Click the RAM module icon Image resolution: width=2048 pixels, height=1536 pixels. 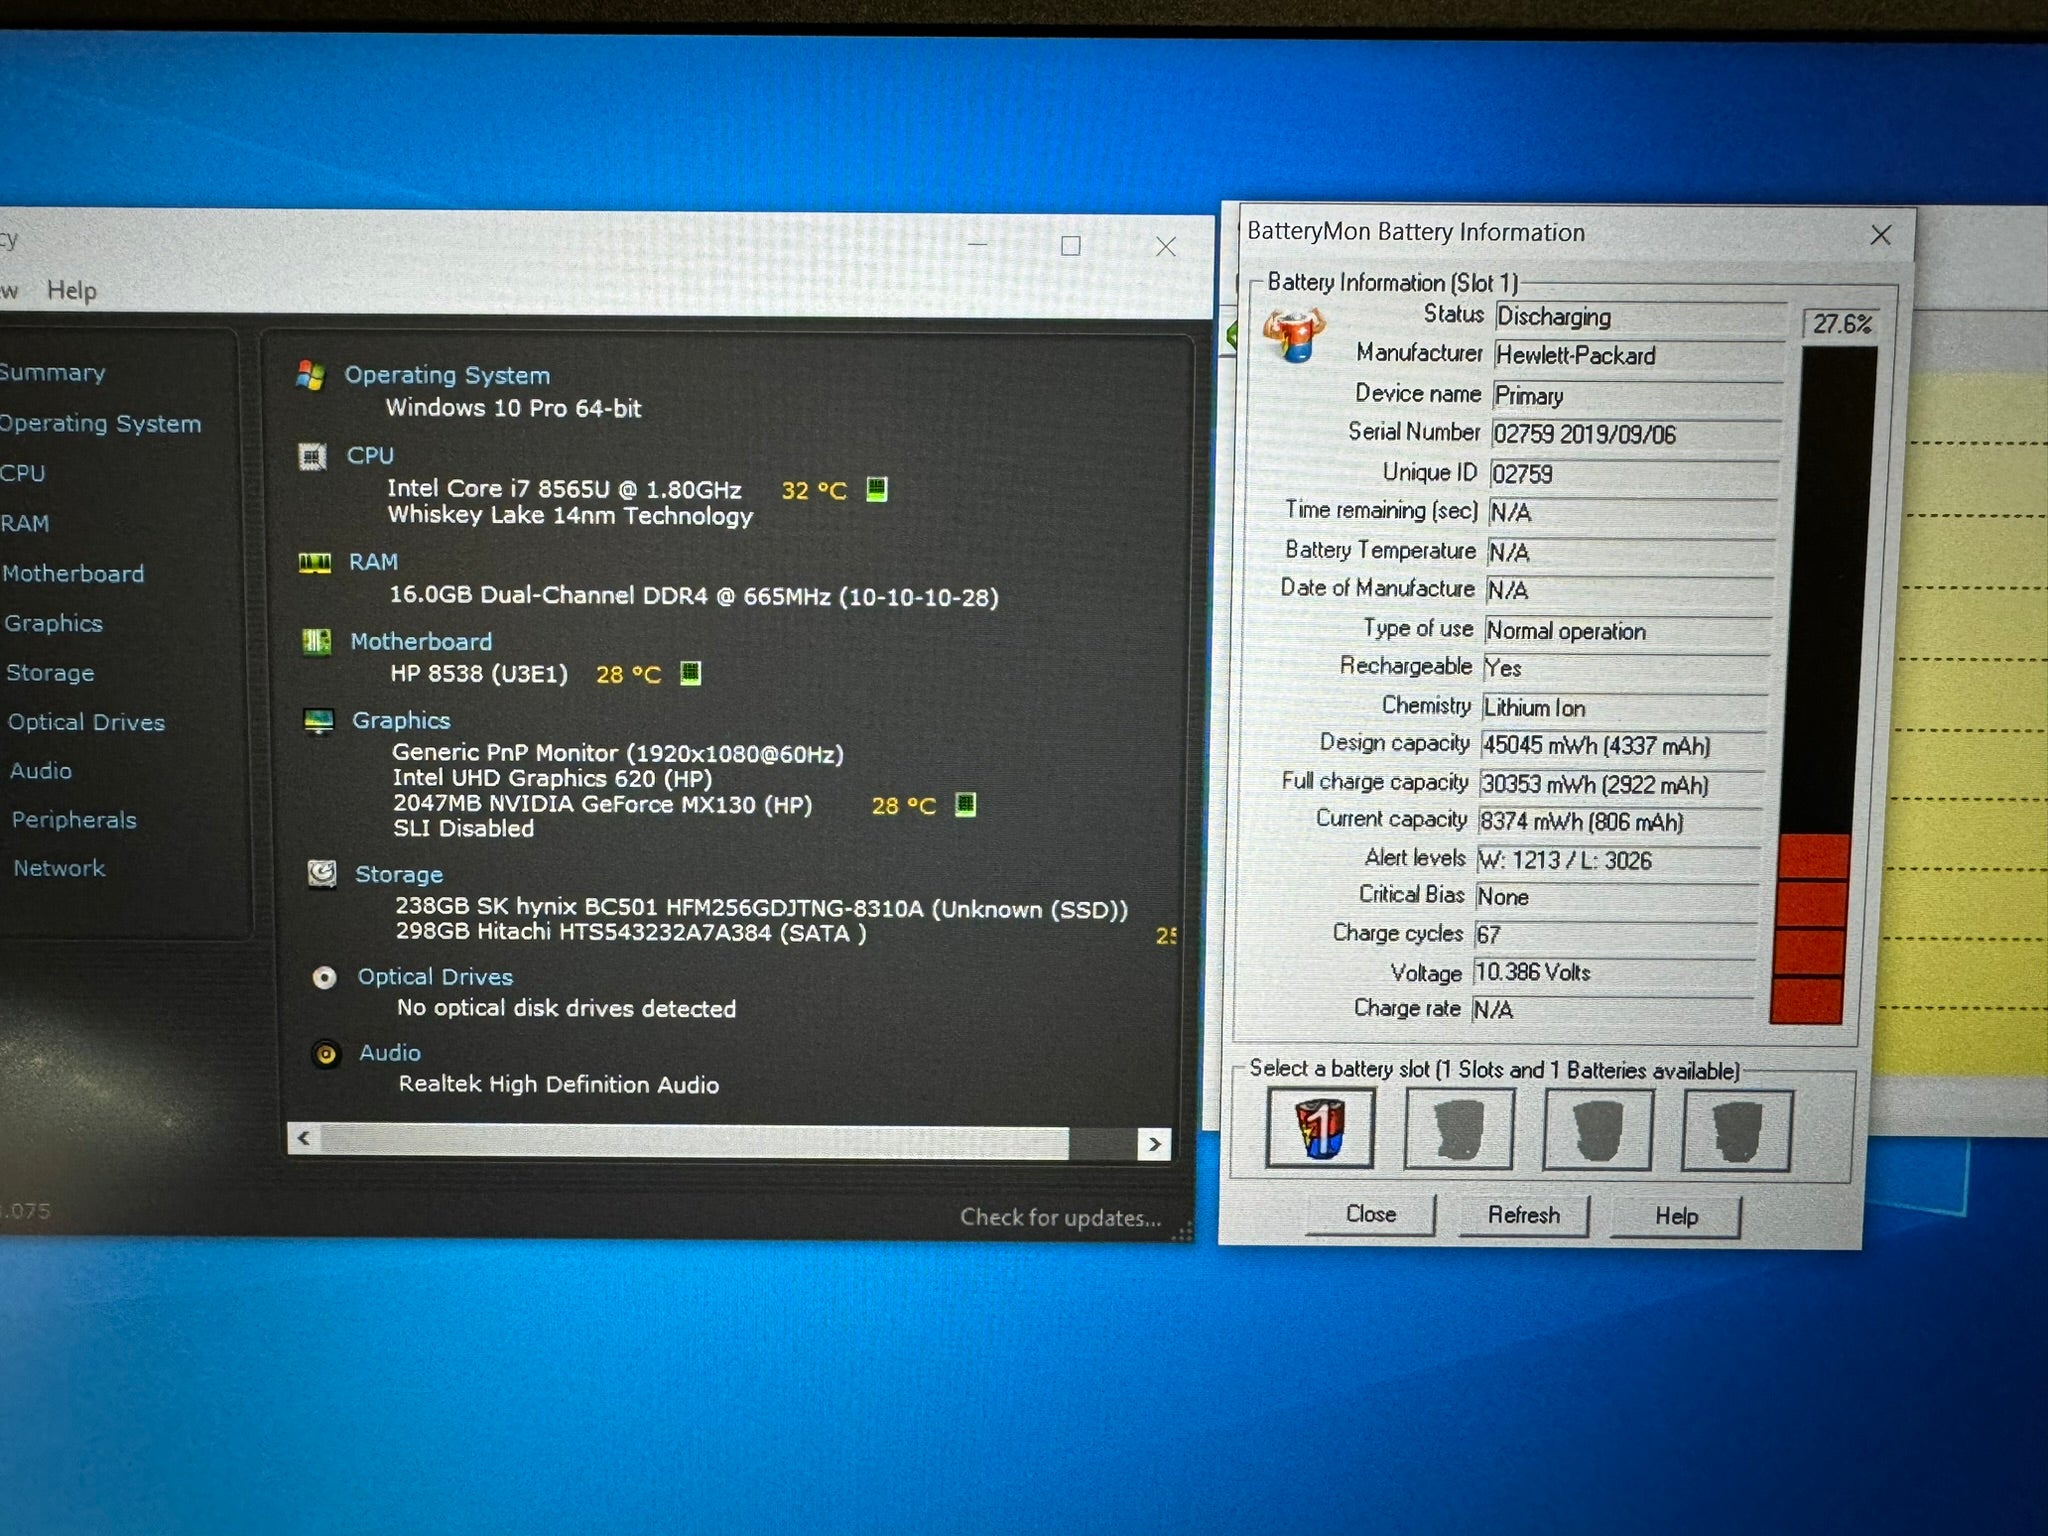tap(315, 563)
